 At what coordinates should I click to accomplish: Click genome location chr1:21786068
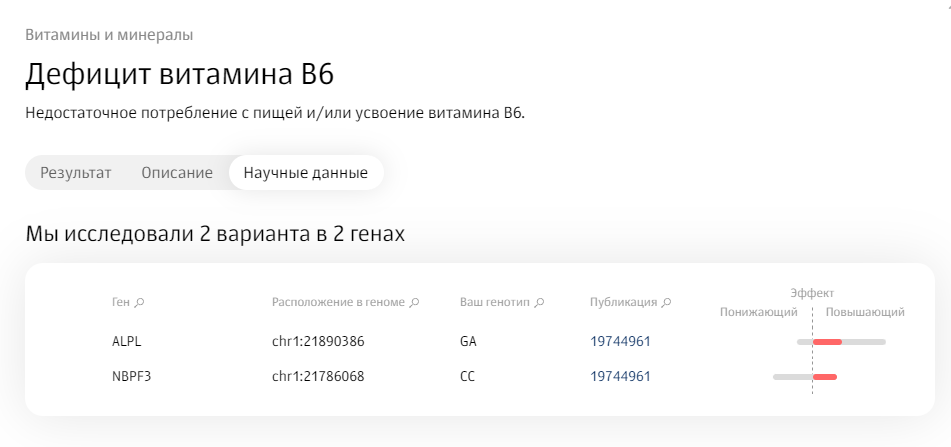(x=318, y=377)
